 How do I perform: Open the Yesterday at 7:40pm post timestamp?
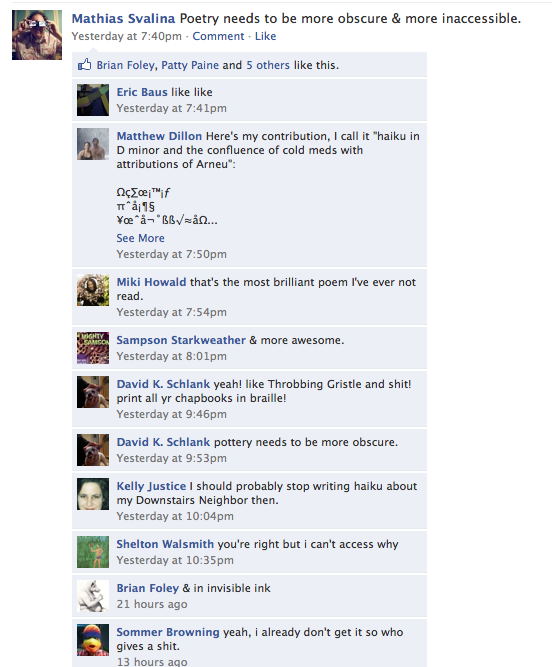pyautogui.click(x=126, y=36)
